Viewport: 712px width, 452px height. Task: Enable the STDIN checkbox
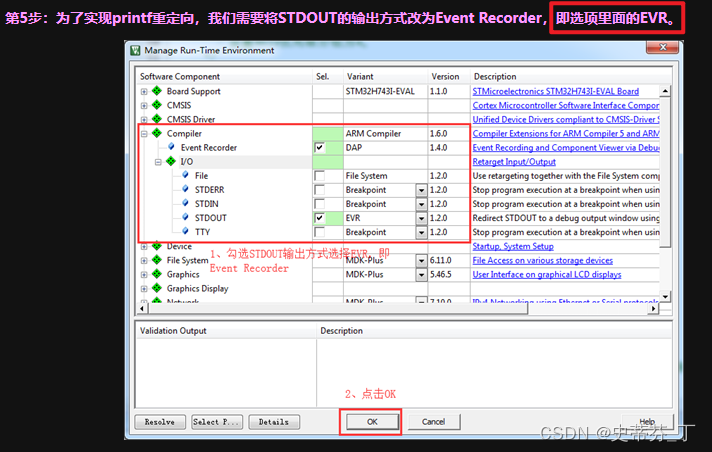(x=320, y=204)
